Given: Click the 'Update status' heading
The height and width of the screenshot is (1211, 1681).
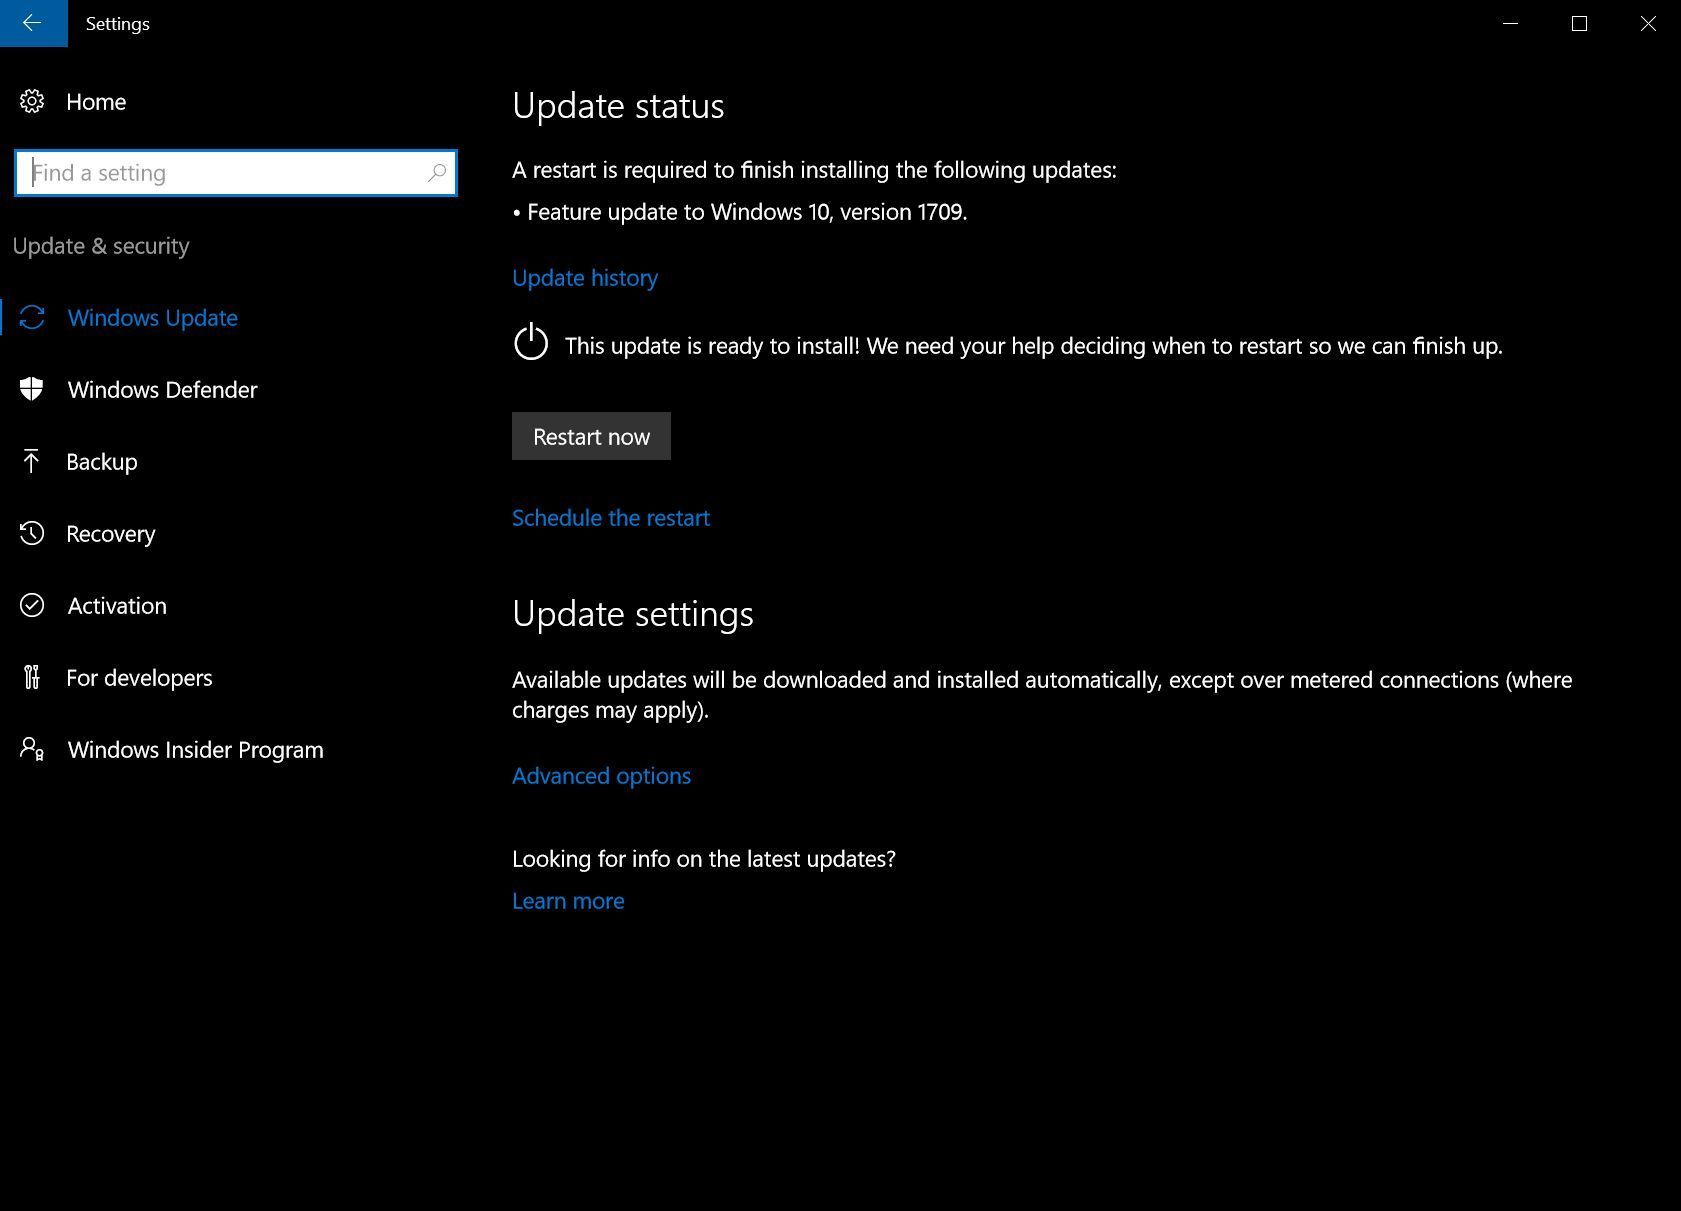Looking at the screenshot, I should pos(618,106).
